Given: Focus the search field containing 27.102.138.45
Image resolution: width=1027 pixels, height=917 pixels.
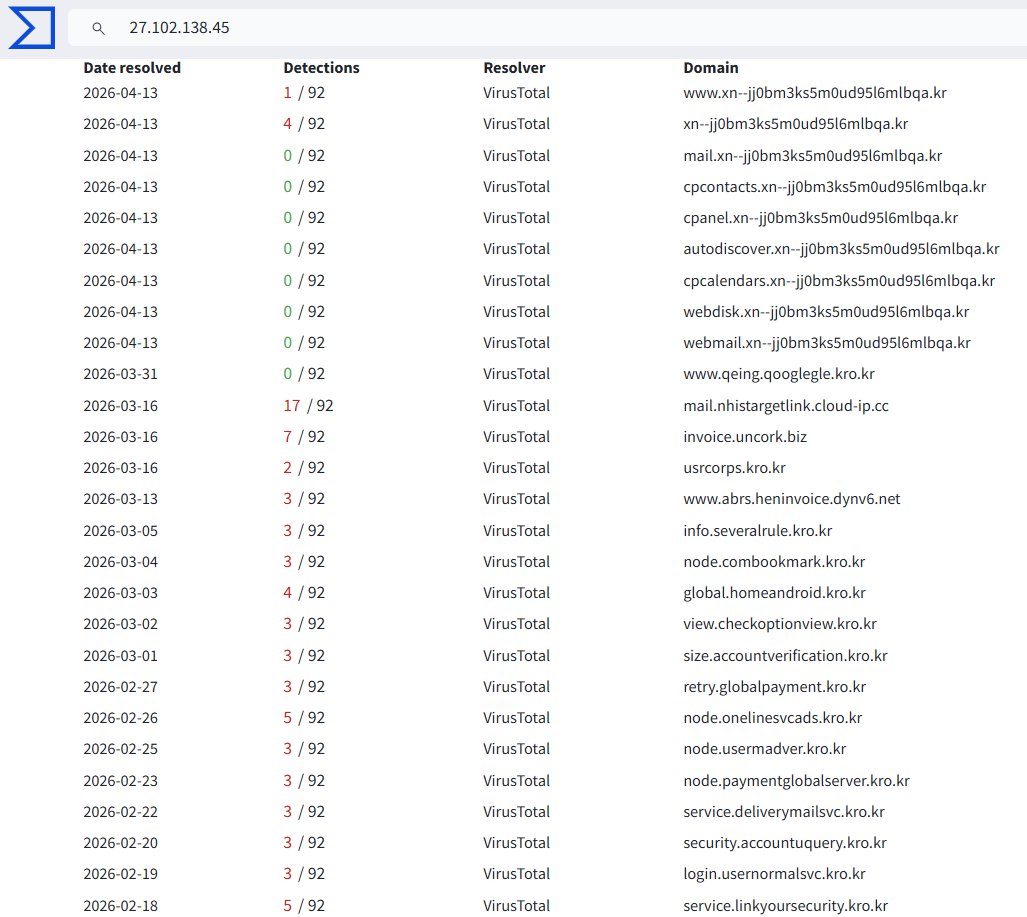Looking at the screenshot, I should click(x=547, y=28).
